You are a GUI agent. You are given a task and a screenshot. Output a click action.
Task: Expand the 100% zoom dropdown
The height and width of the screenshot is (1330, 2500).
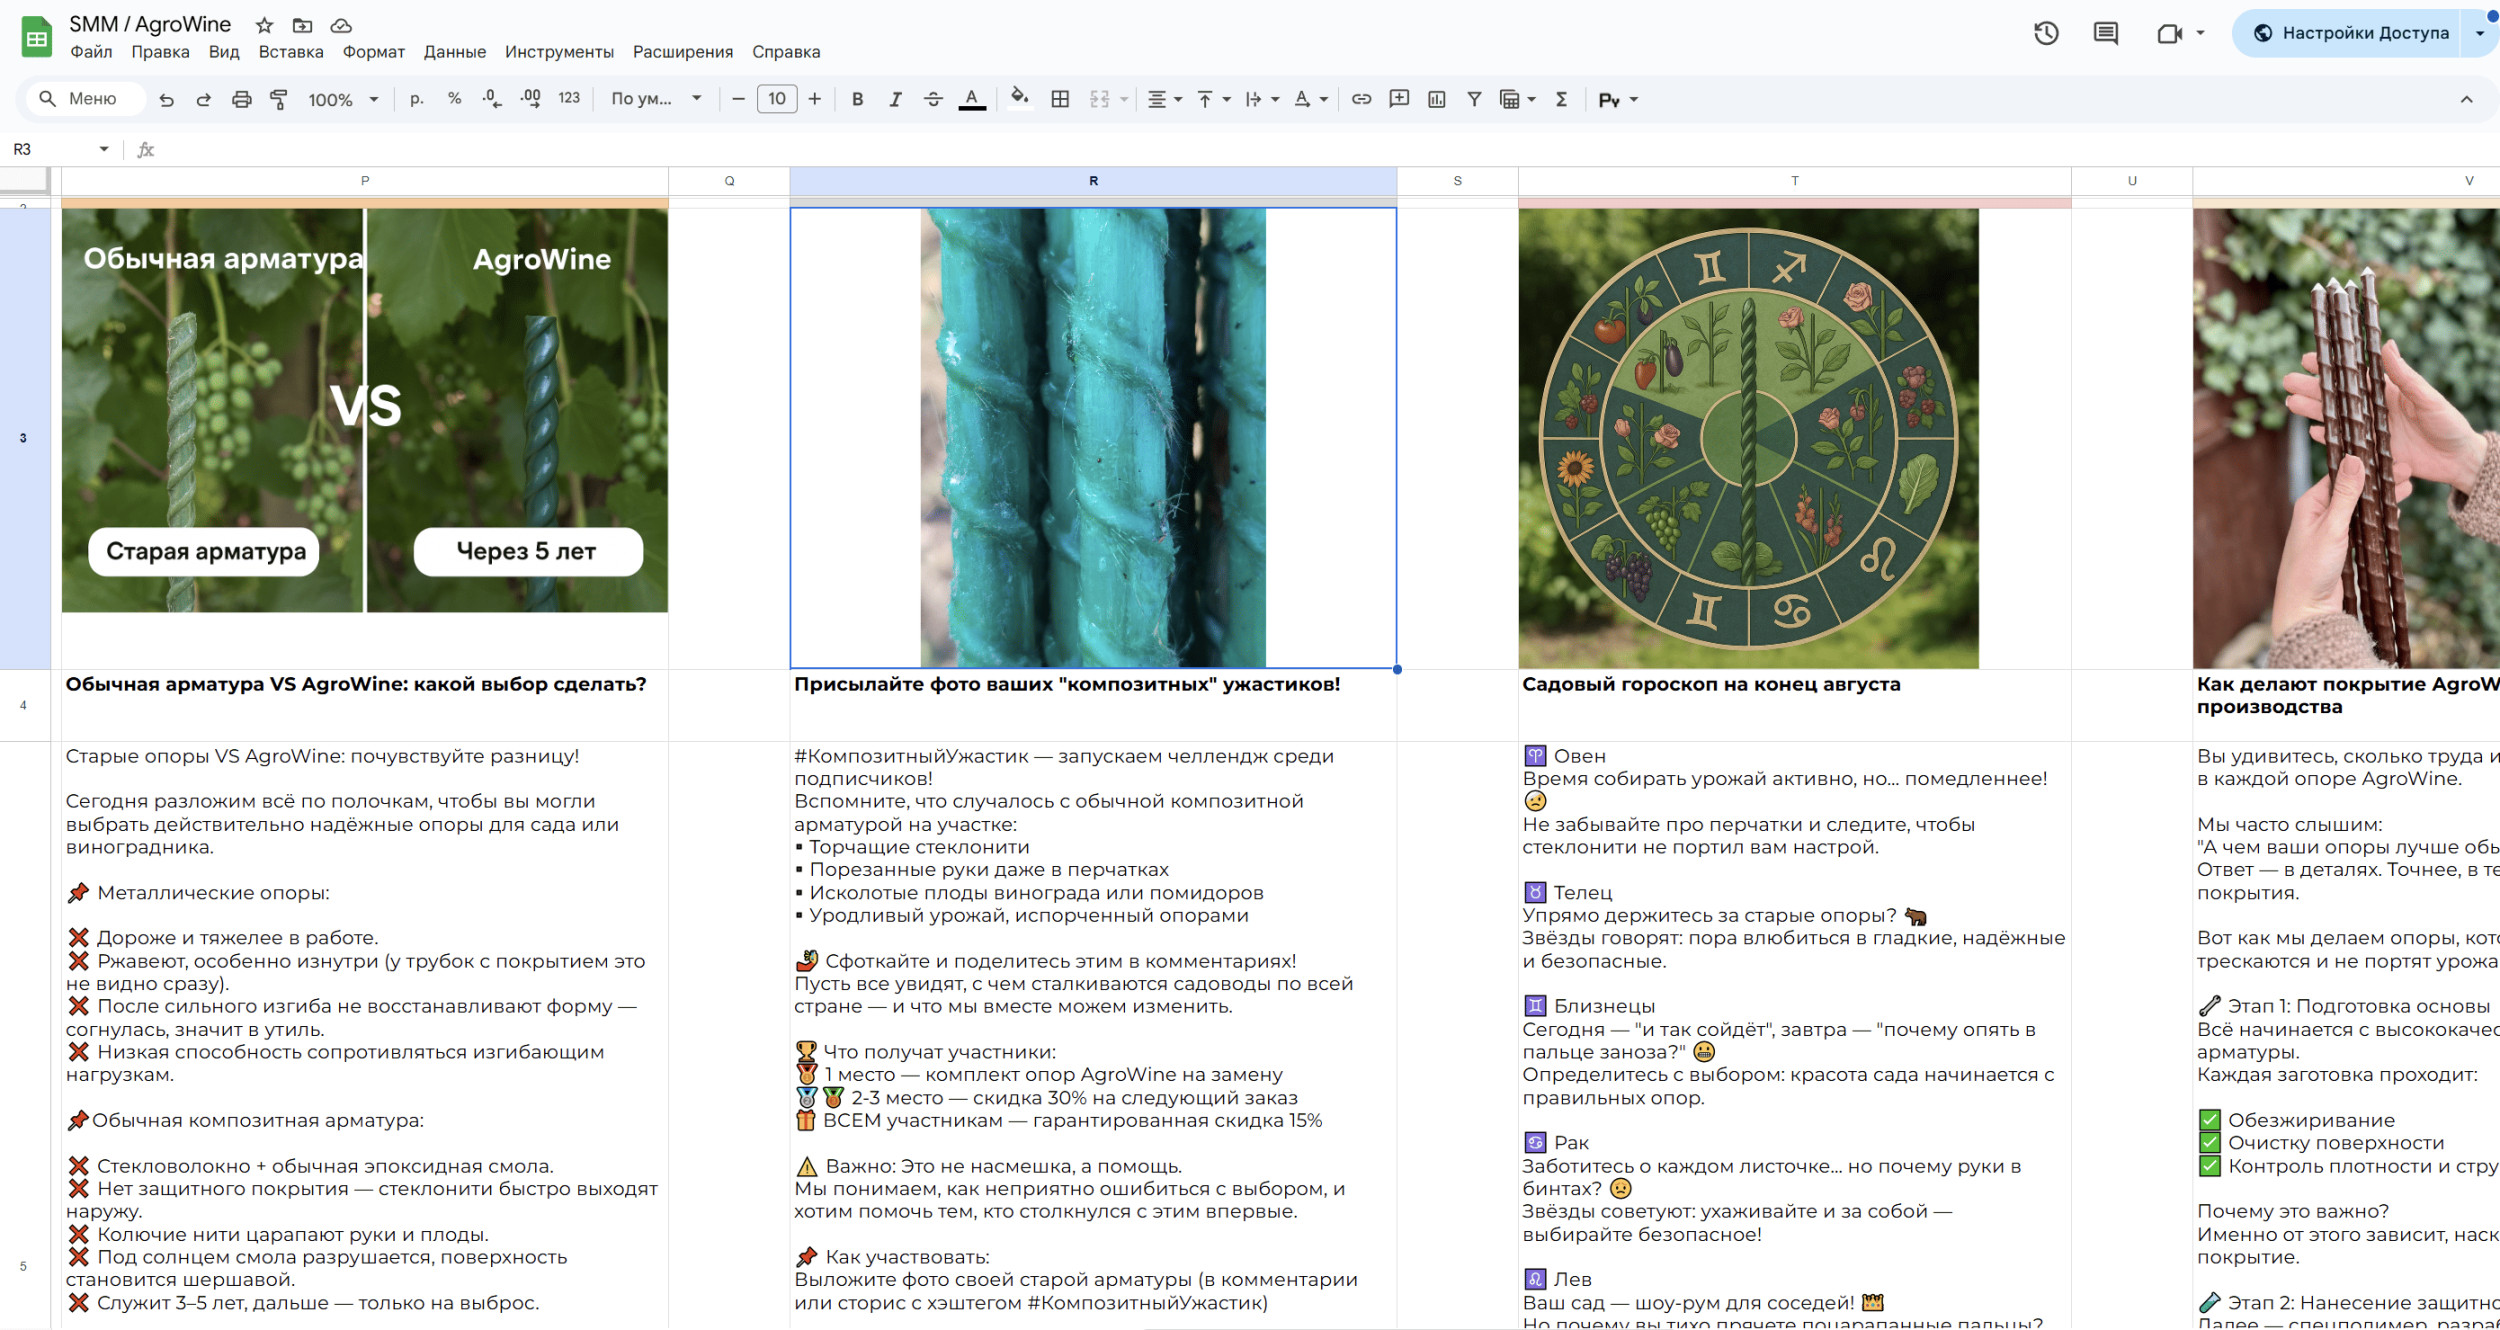[x=343, y=99]
